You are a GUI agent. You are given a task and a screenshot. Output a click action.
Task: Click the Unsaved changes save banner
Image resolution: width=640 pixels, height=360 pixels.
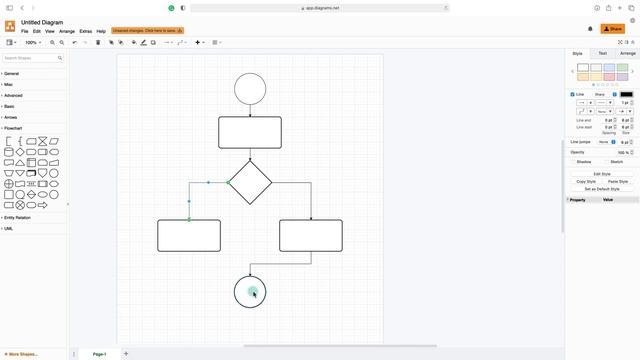click(x=147, y=31)
